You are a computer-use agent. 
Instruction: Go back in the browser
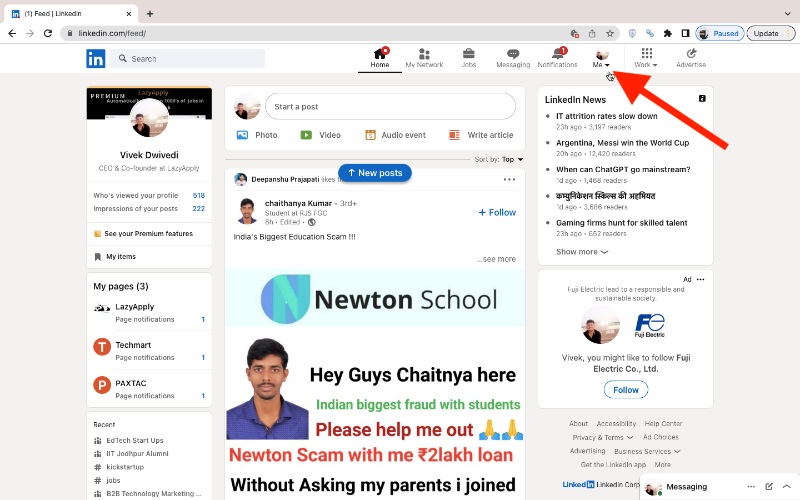pyautogui.click(x=12, y=33)
